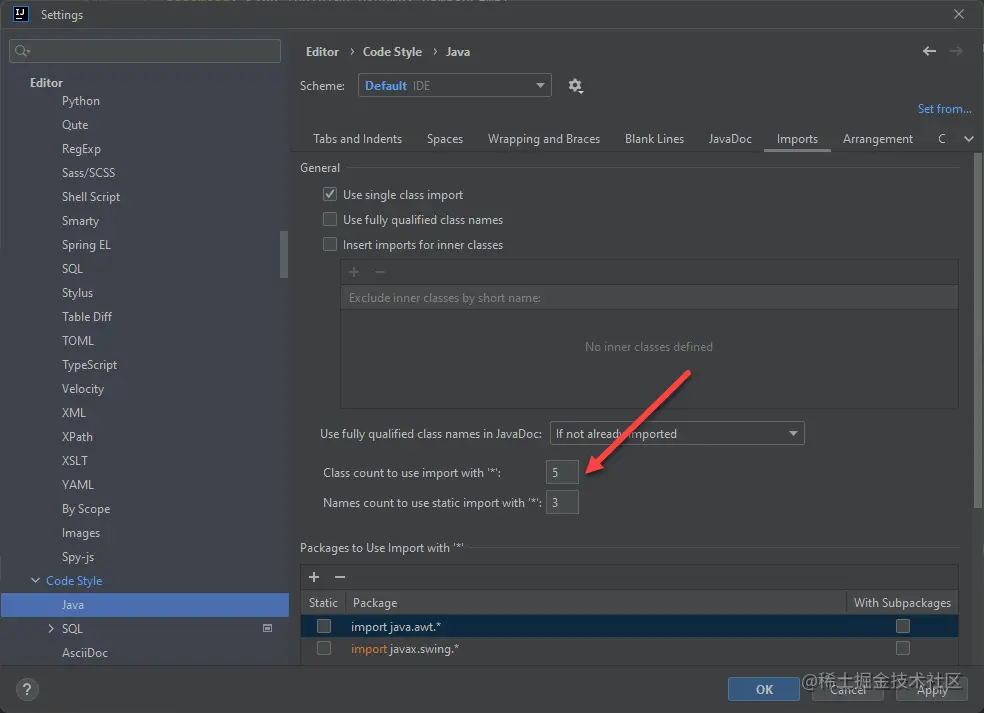The height and width of the screenshot is (713, 984).
Task: Select AsciiDoc in the settings tree
Action: 85,653
